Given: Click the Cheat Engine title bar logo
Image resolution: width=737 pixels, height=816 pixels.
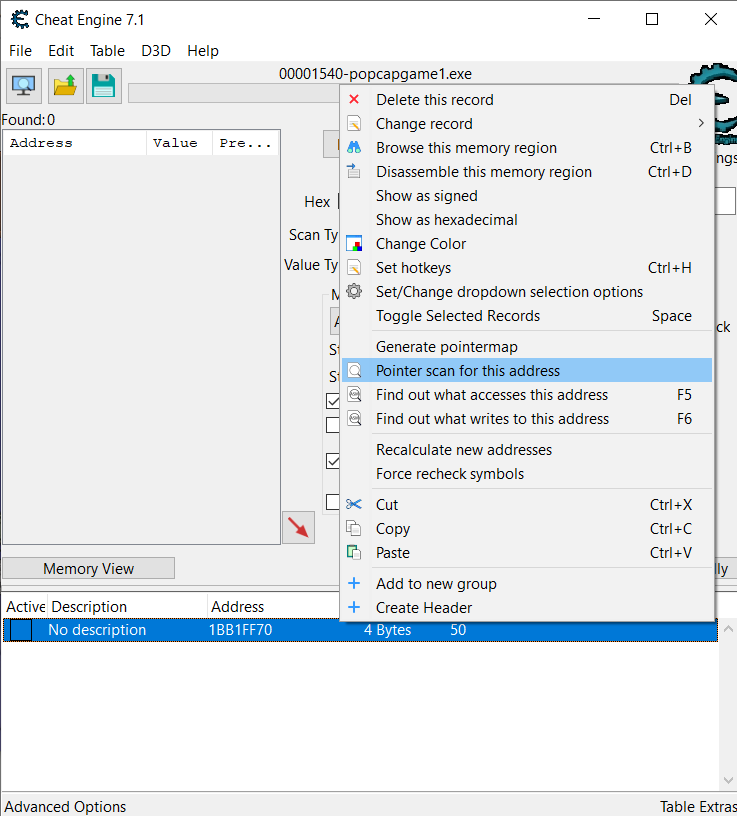Looking at the screenshot, I should [x=20, y=20].
